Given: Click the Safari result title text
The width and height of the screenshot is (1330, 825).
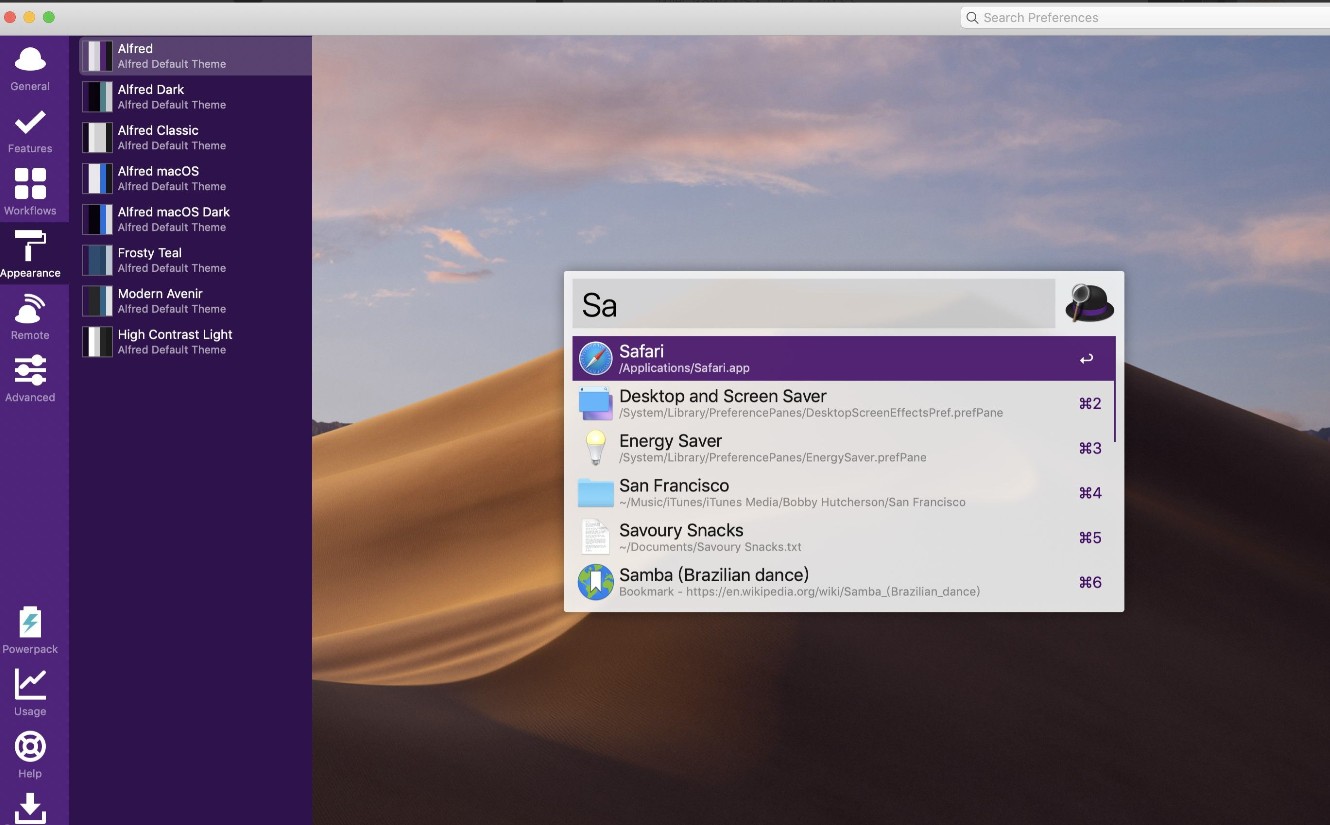Looking at the screenshot, I should 641,351.
